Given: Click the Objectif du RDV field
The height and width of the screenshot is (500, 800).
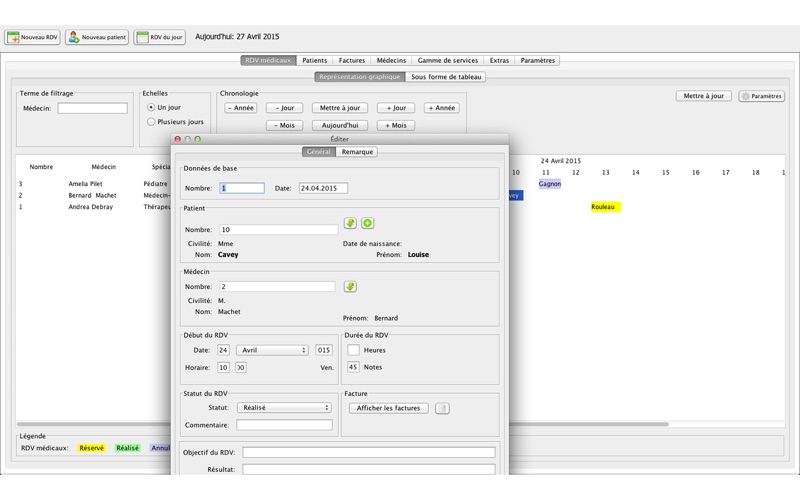Looking at the screenshot, I should pos(368,452).
